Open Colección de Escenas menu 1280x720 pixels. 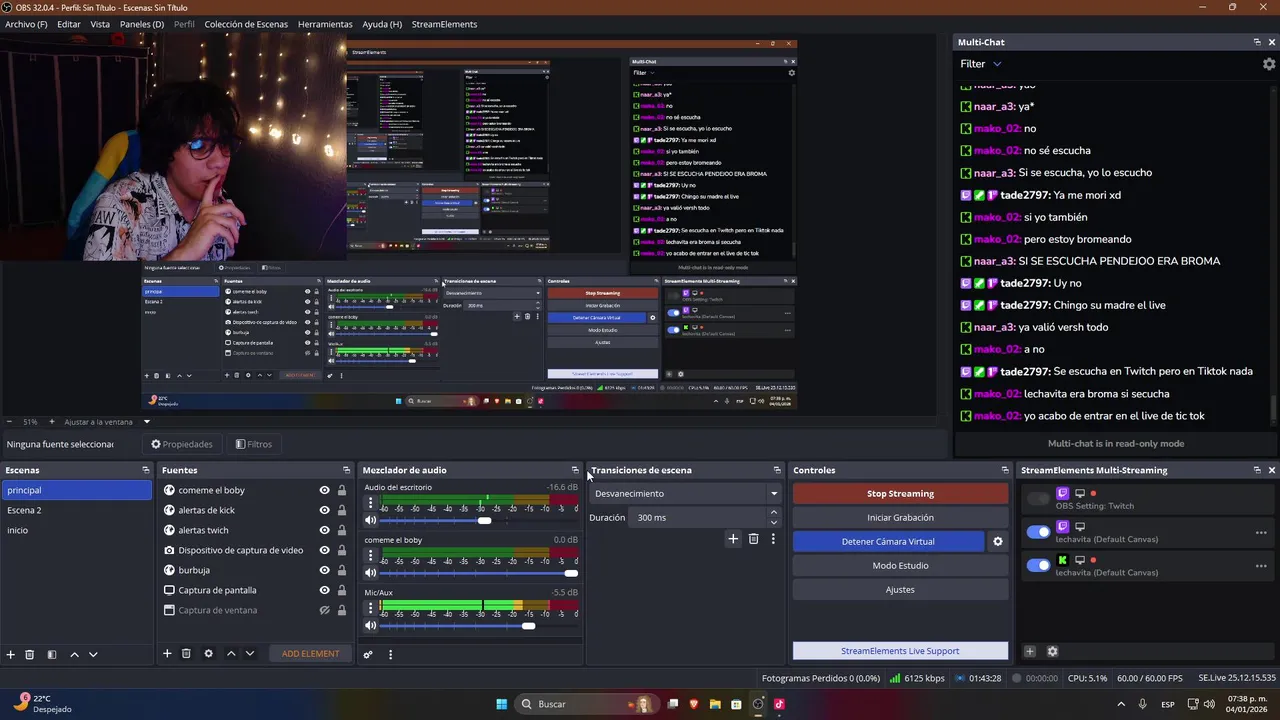[x=246, y=24]
